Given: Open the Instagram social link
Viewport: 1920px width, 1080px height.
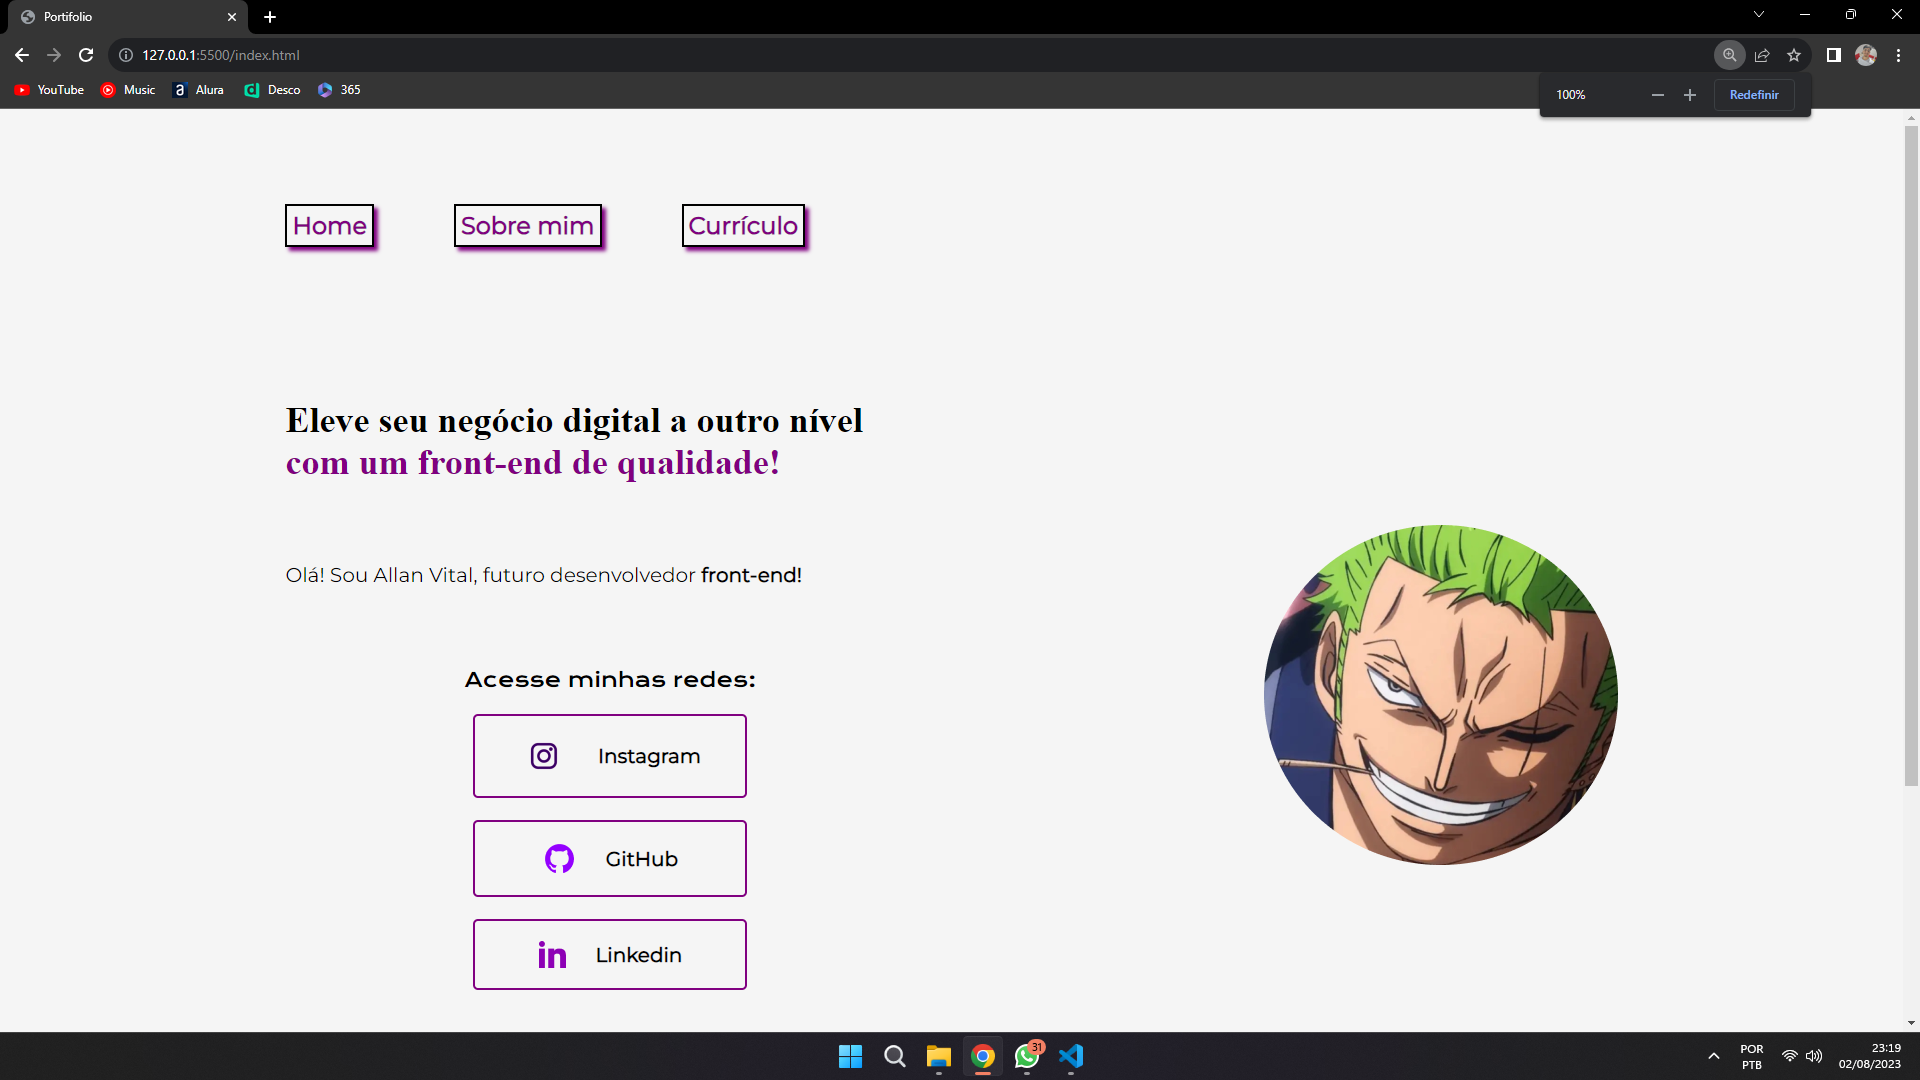Looking at the screenshot, I should point(609,754).
